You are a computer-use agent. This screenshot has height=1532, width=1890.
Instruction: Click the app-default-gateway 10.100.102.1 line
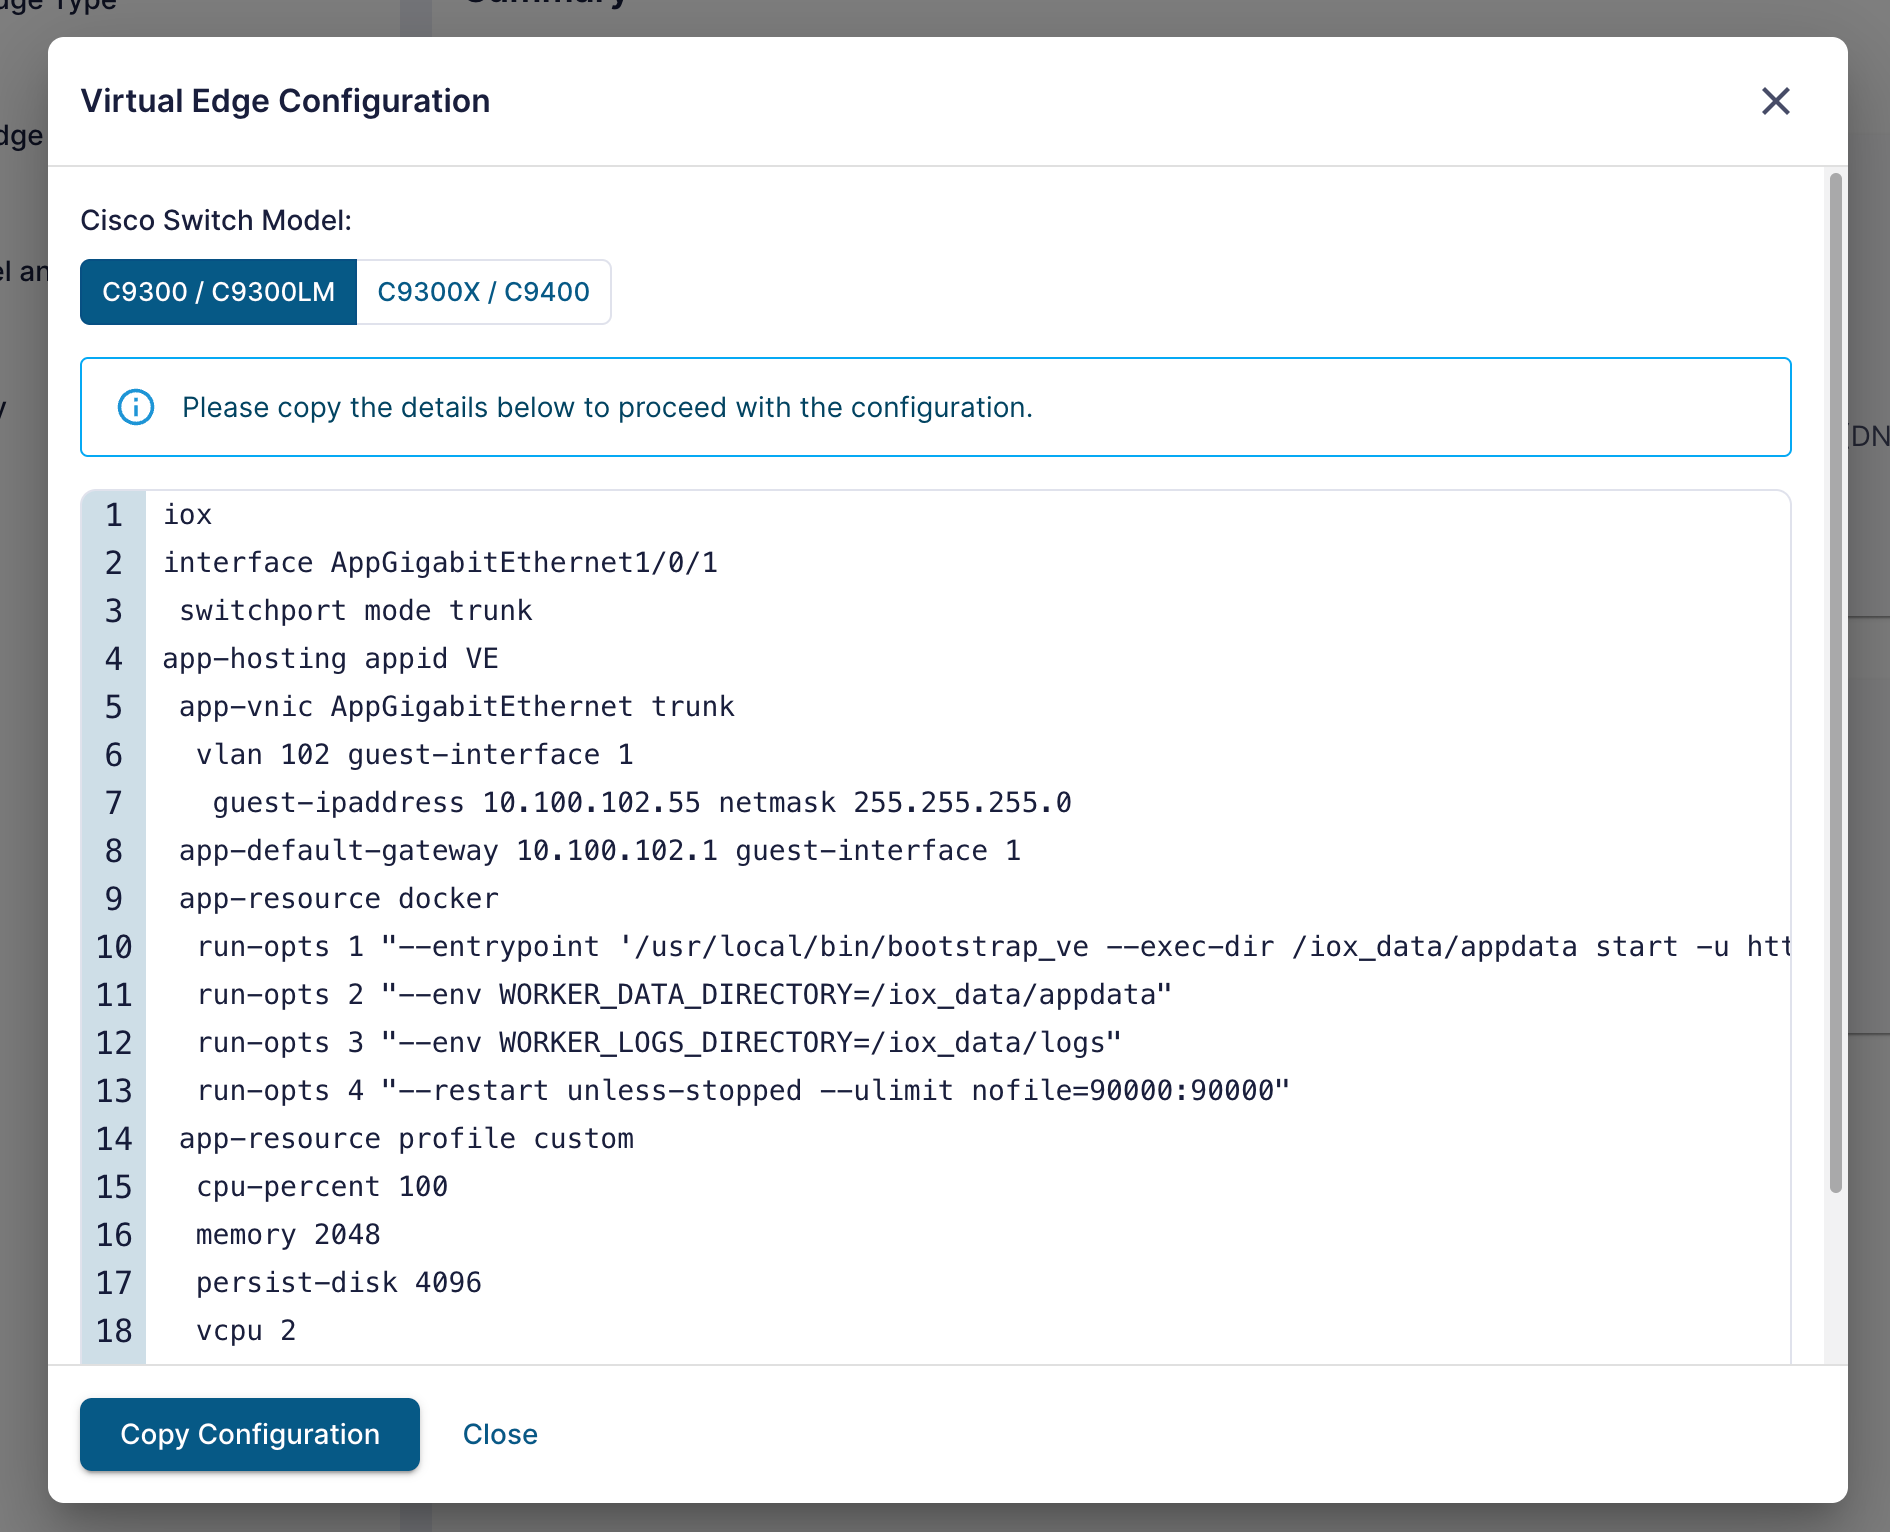tap(600, 851)
